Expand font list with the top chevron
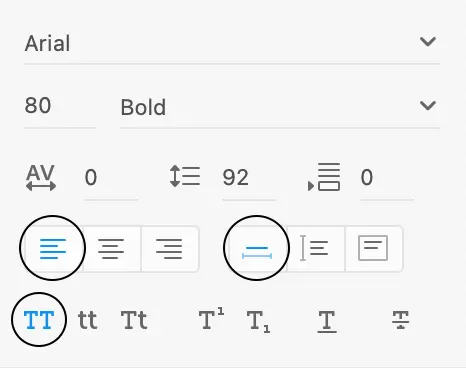Screen dimensions: 466x368 click(428, 42)
